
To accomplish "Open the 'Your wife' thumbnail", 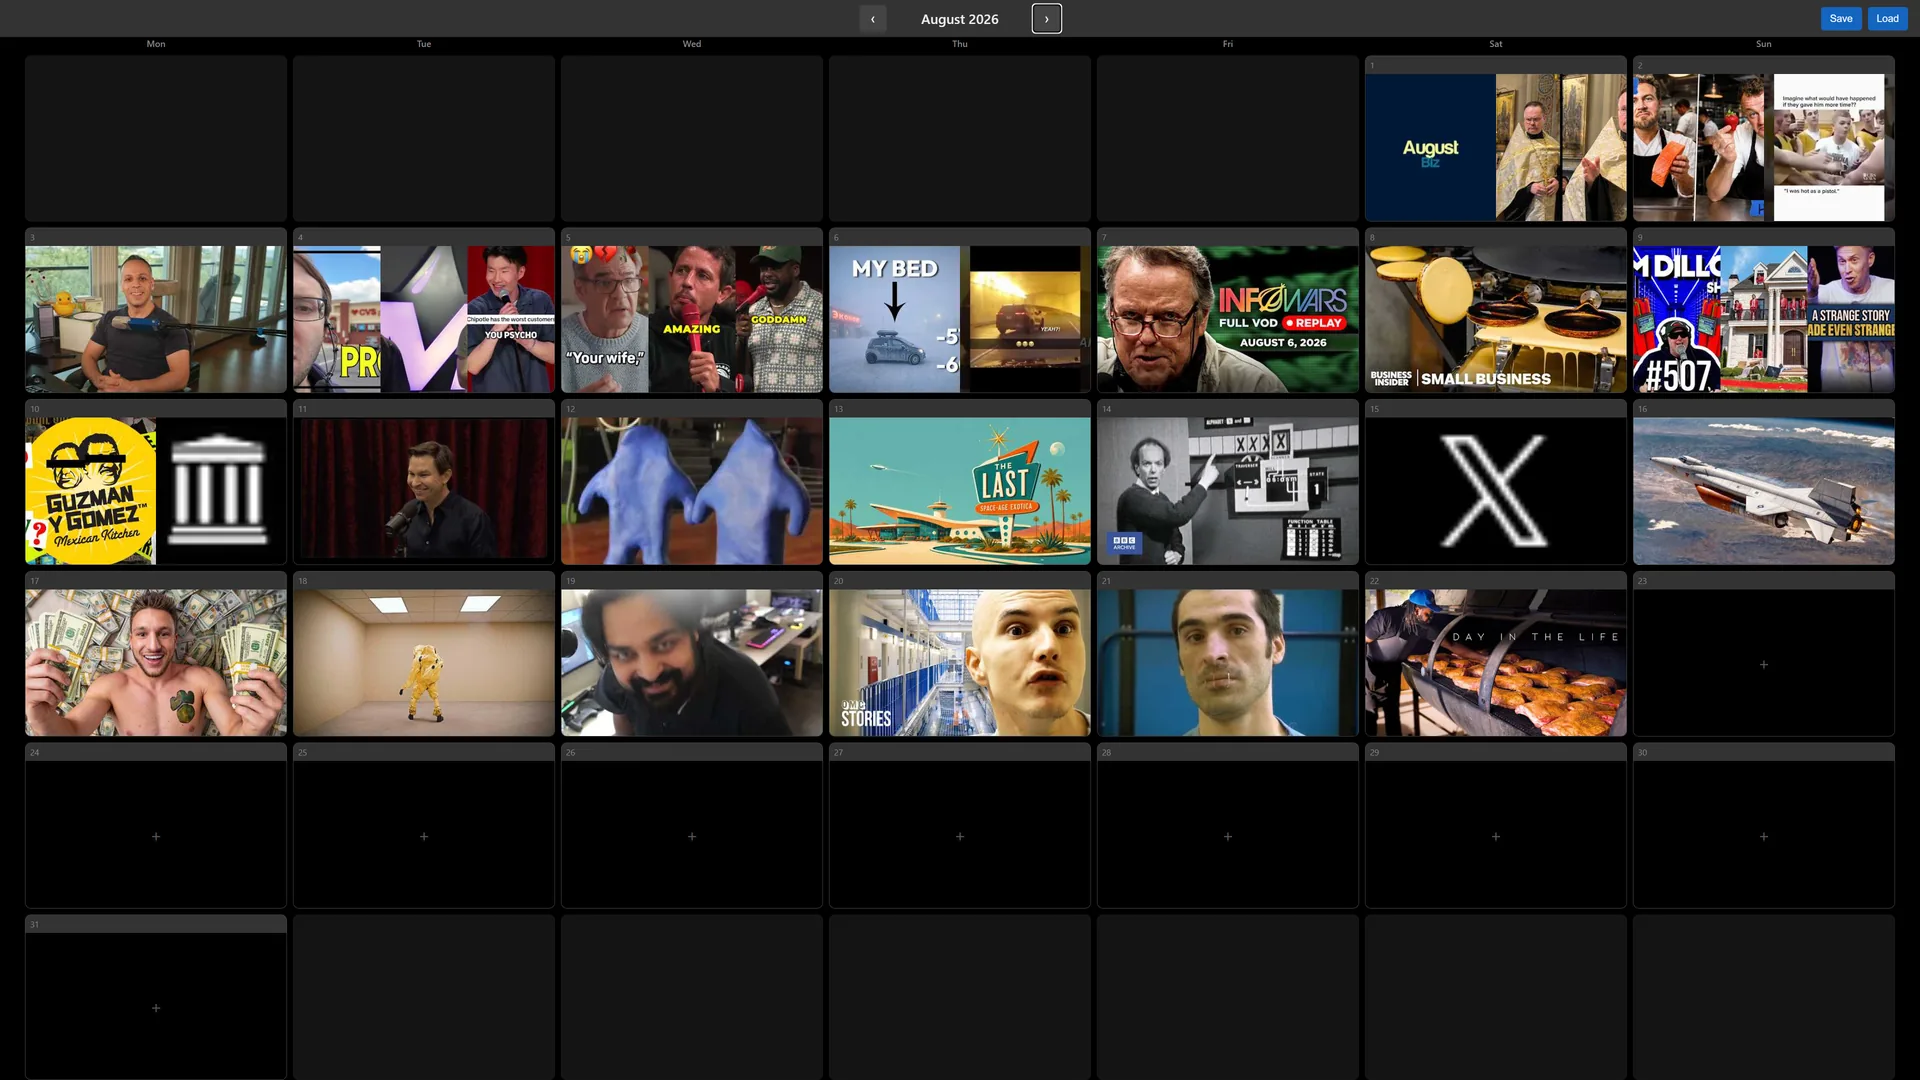I will click(x=605, y=319).
